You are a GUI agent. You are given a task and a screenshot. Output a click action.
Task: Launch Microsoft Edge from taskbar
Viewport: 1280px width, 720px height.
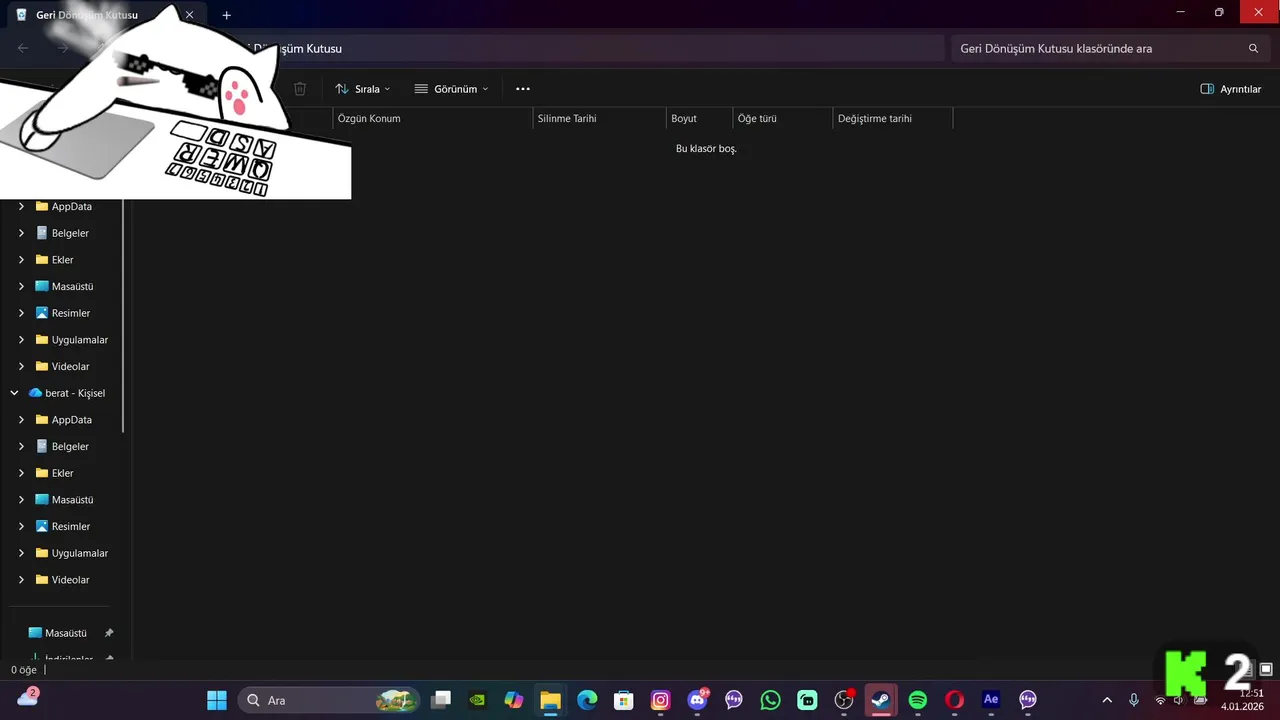pyautogui.click(x=587, y=700)
